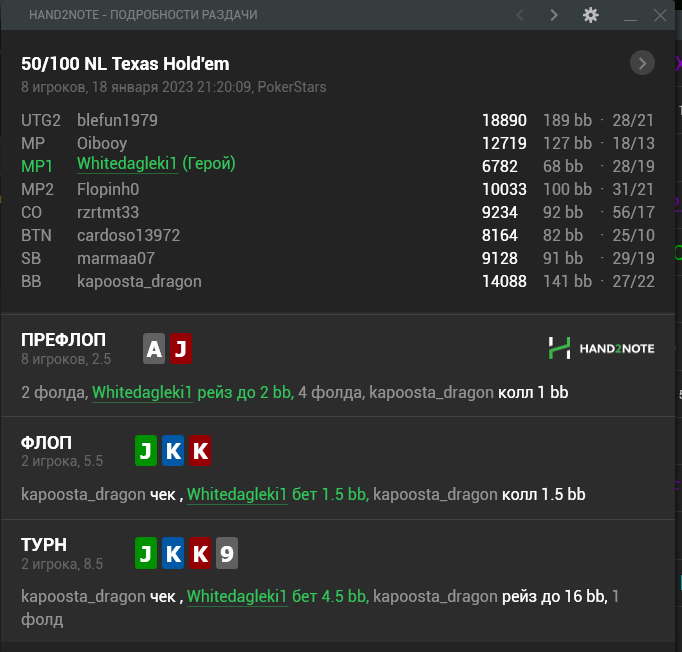Viewport: 682px width, 652px height.
Task: Click 'колл 1.5 bb' in flop action
Action: (544, 495)
